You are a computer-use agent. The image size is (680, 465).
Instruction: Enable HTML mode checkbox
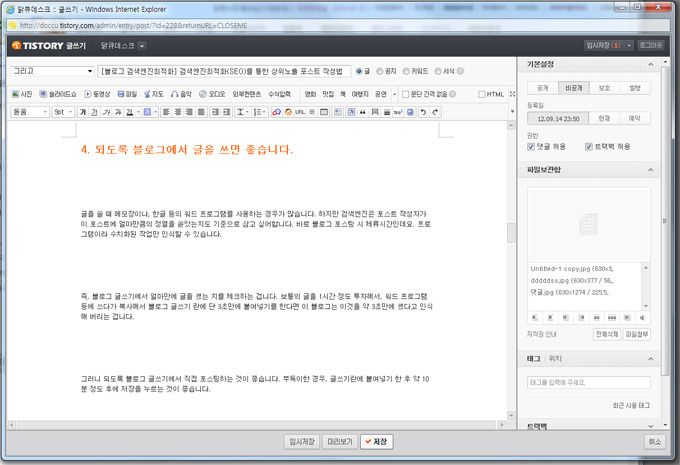click(481, 94)
